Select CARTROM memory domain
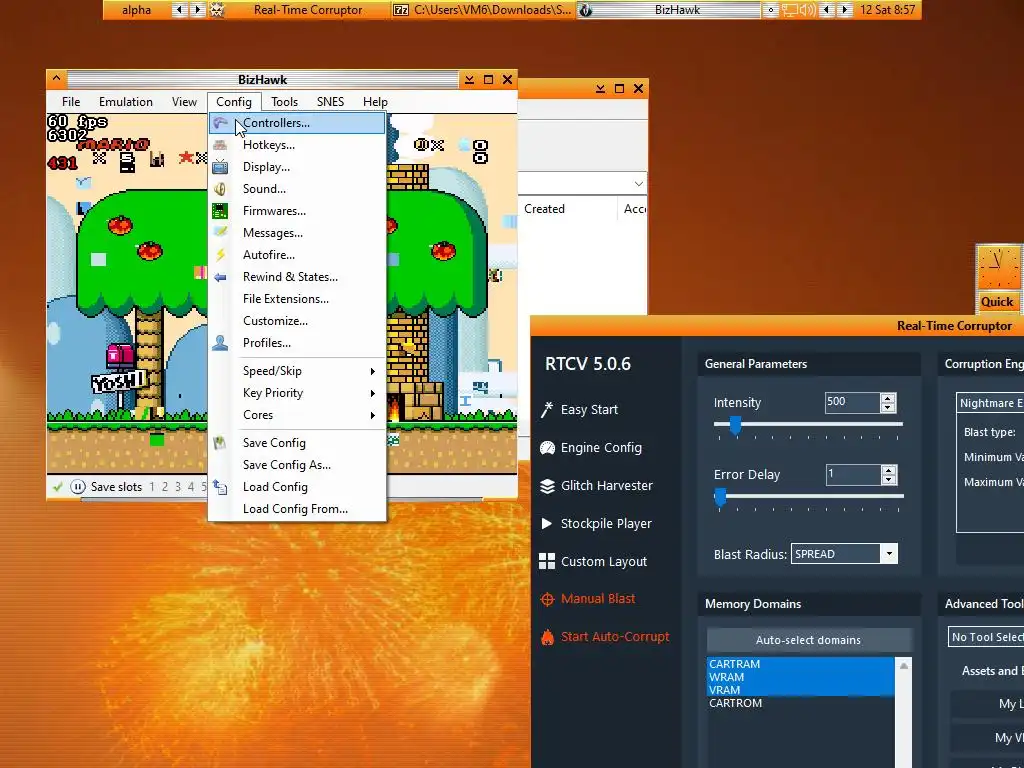The image size is (1024, 768). (800, 703)
